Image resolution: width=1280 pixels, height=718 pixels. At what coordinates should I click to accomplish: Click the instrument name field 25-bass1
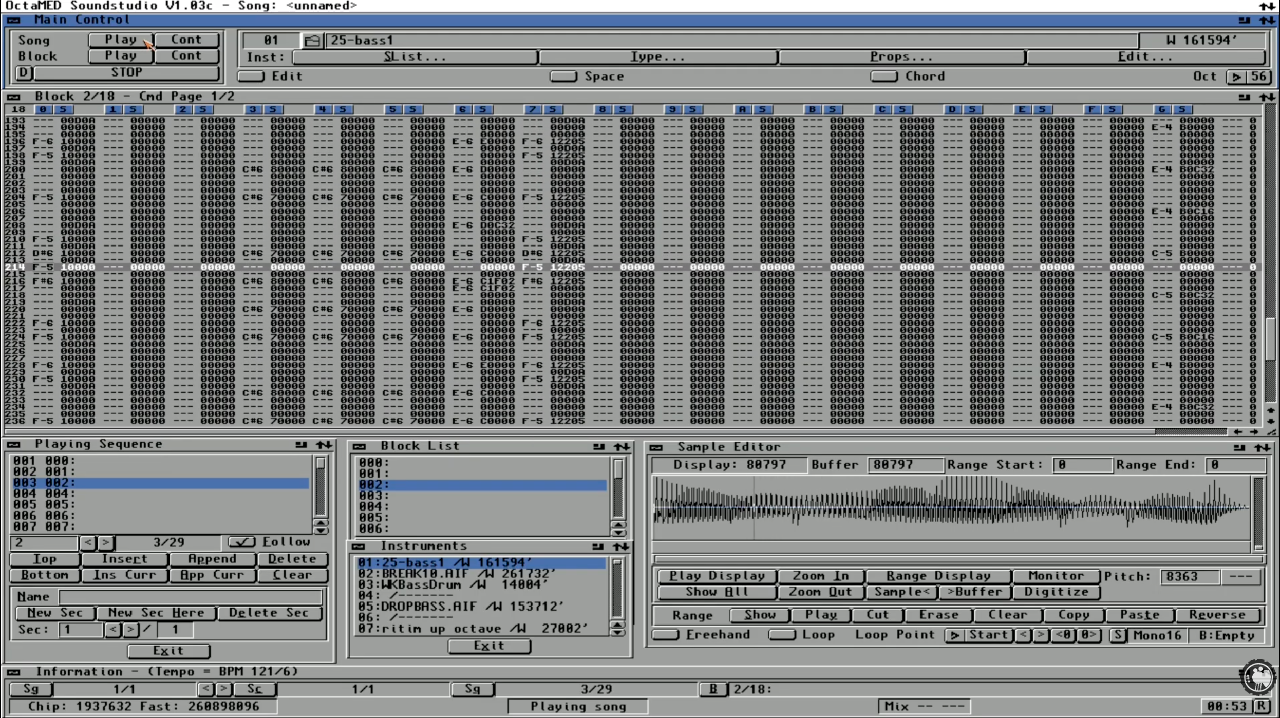tap(731, 41)
